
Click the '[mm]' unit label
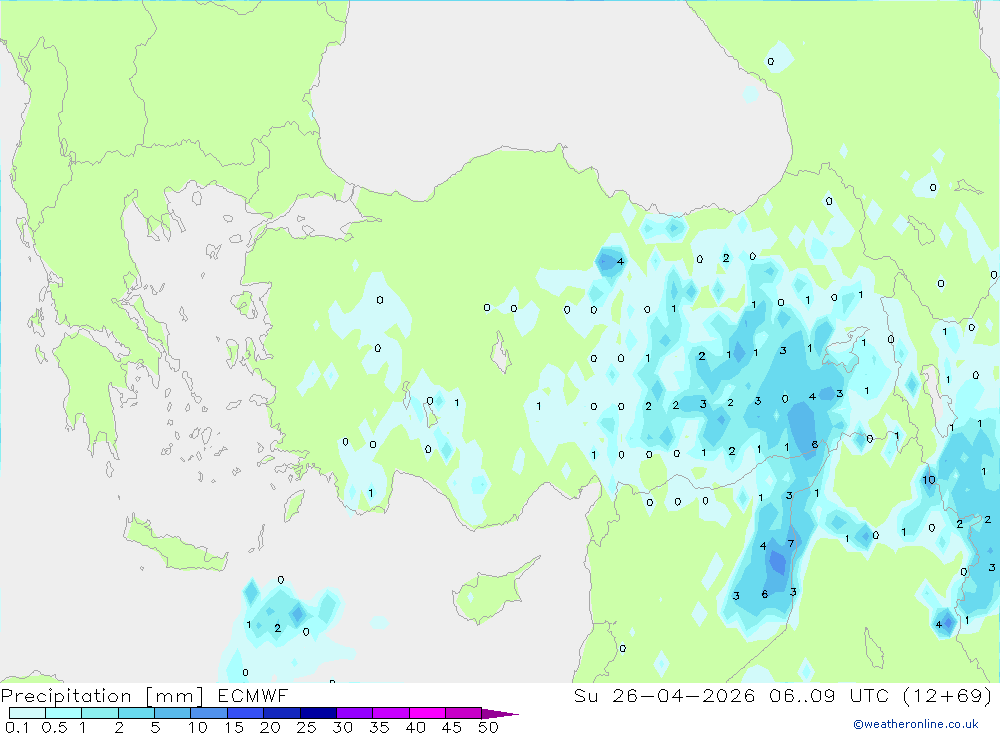(x=174, y=696)
